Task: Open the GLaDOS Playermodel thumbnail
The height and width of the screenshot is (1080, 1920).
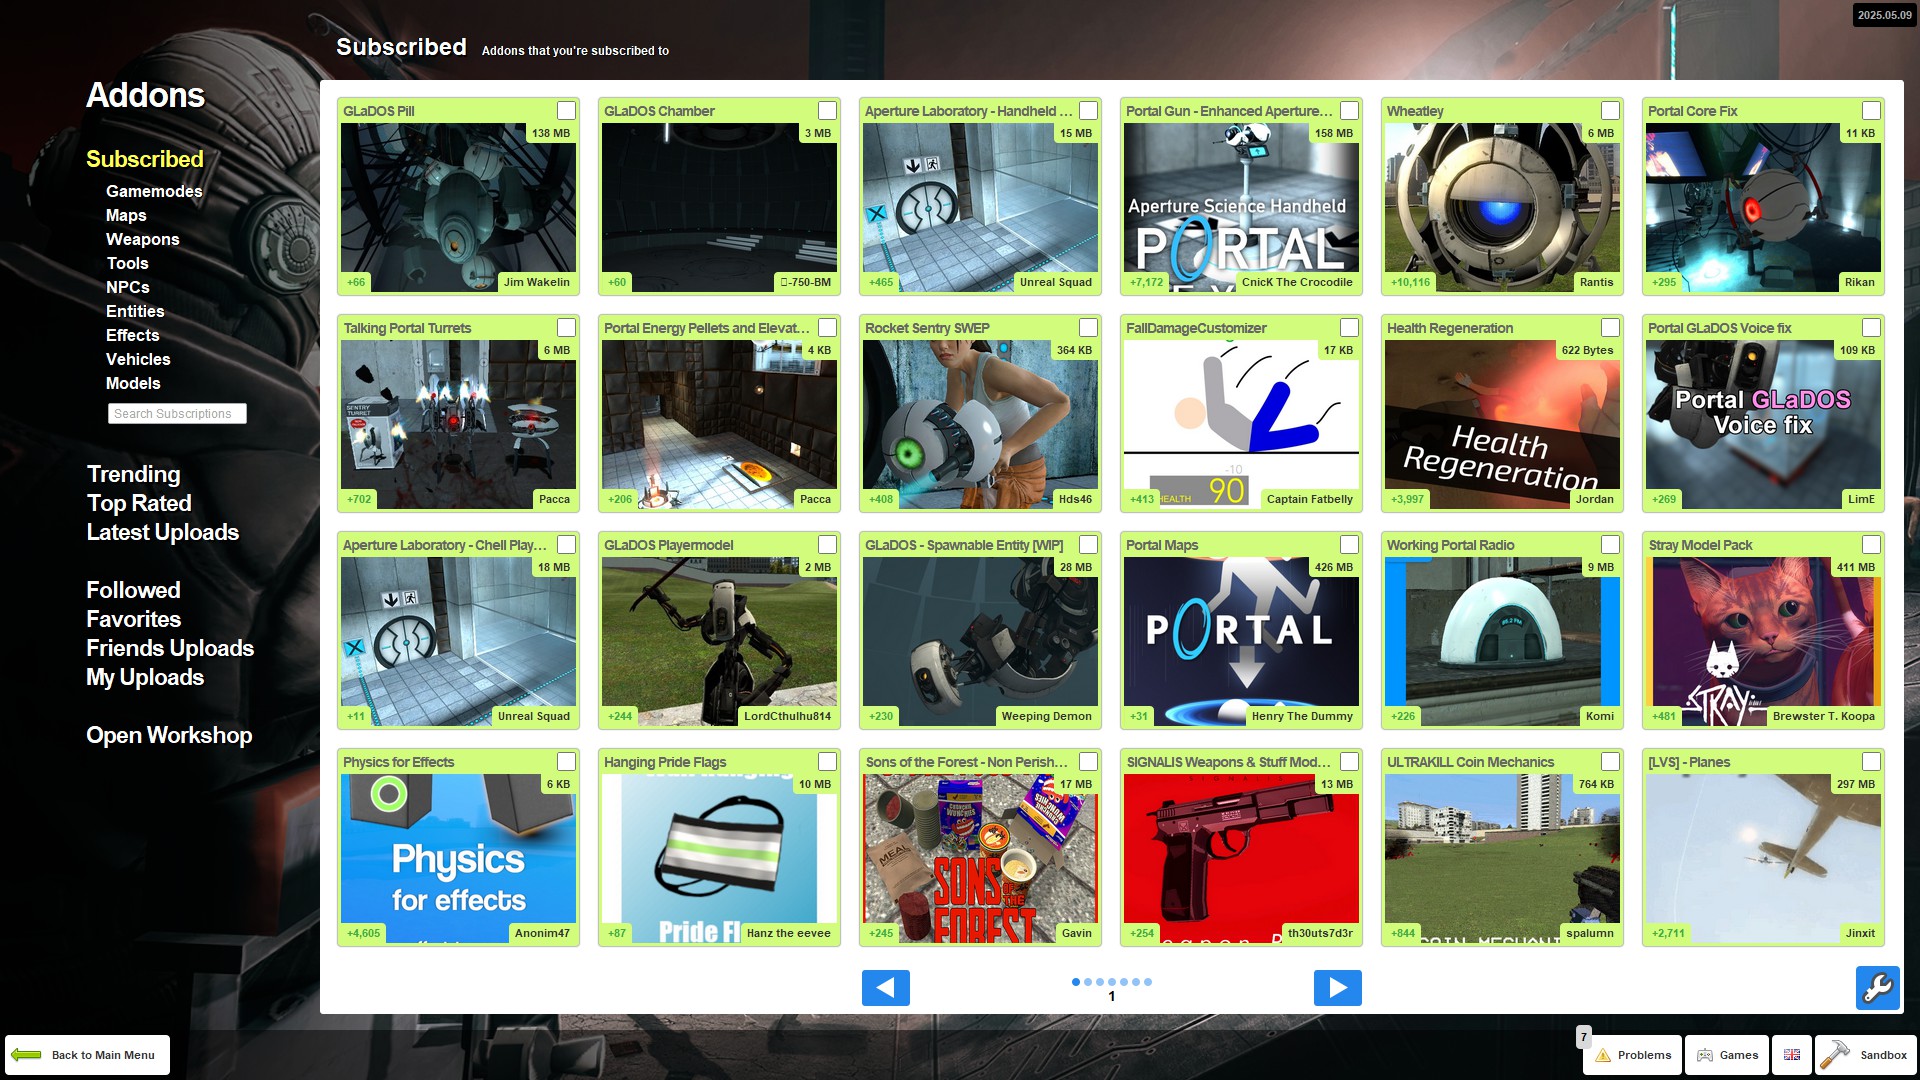Action: click(x=719, y=641)
